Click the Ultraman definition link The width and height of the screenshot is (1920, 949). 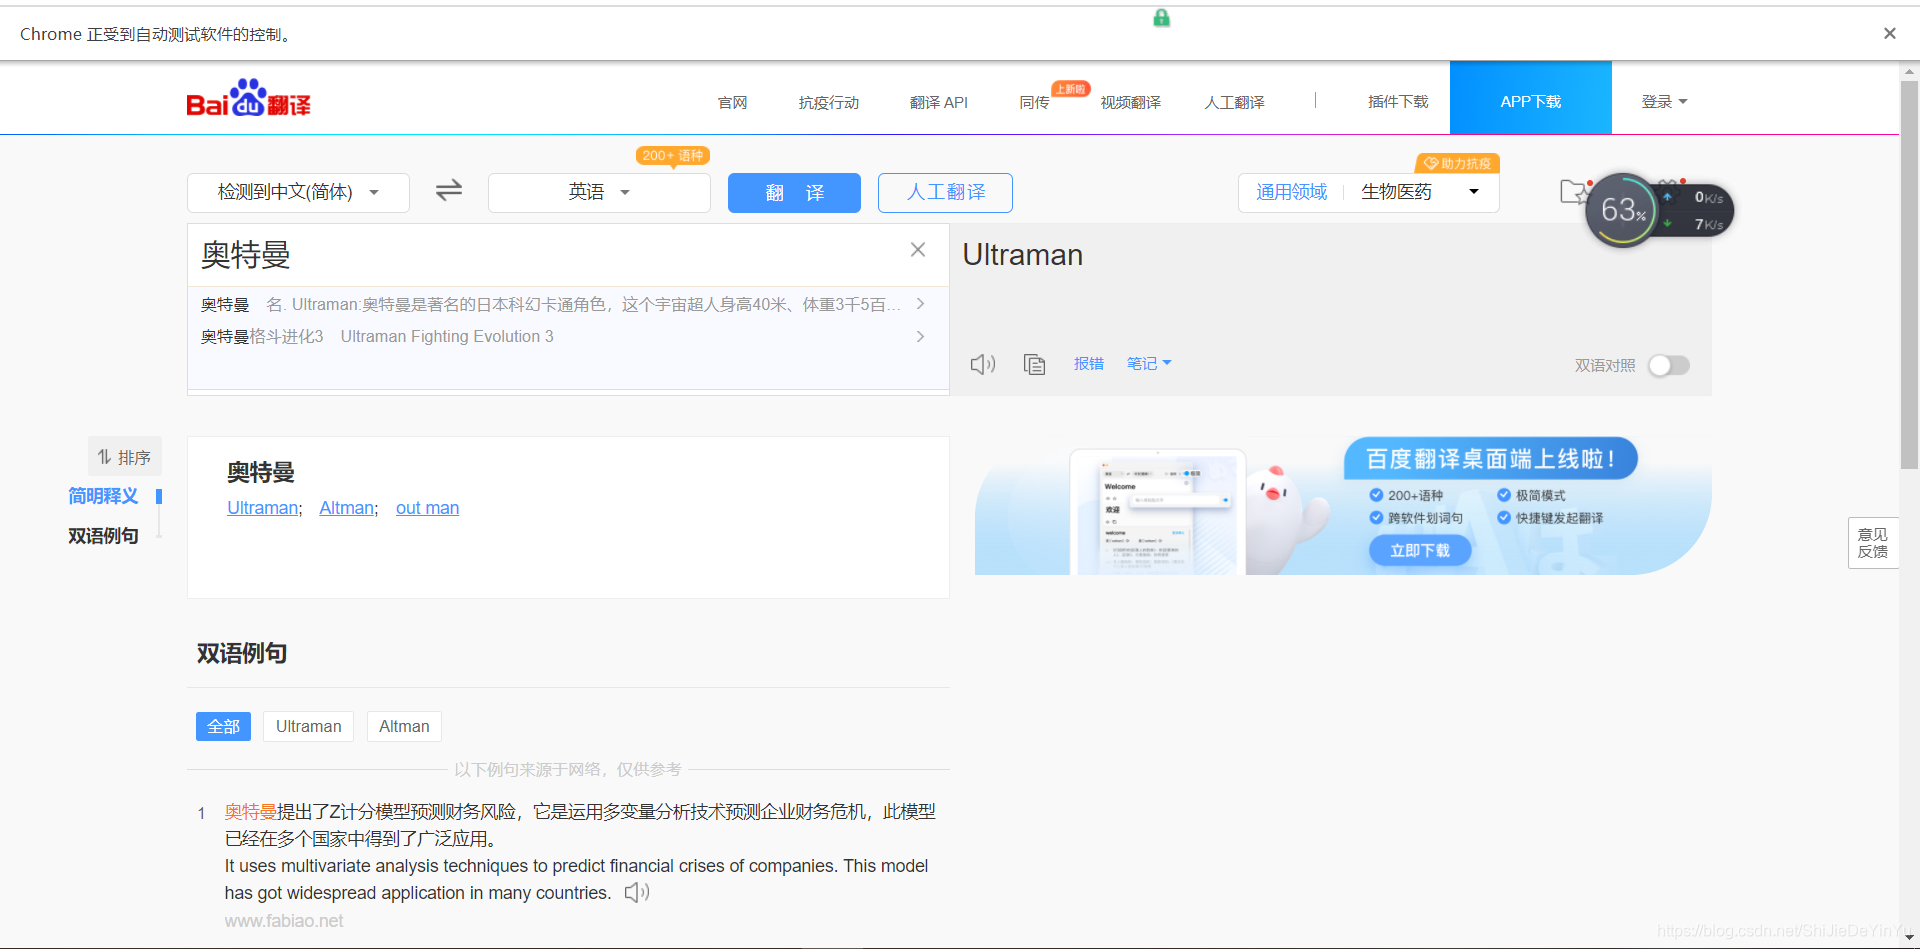click(262, 508)
